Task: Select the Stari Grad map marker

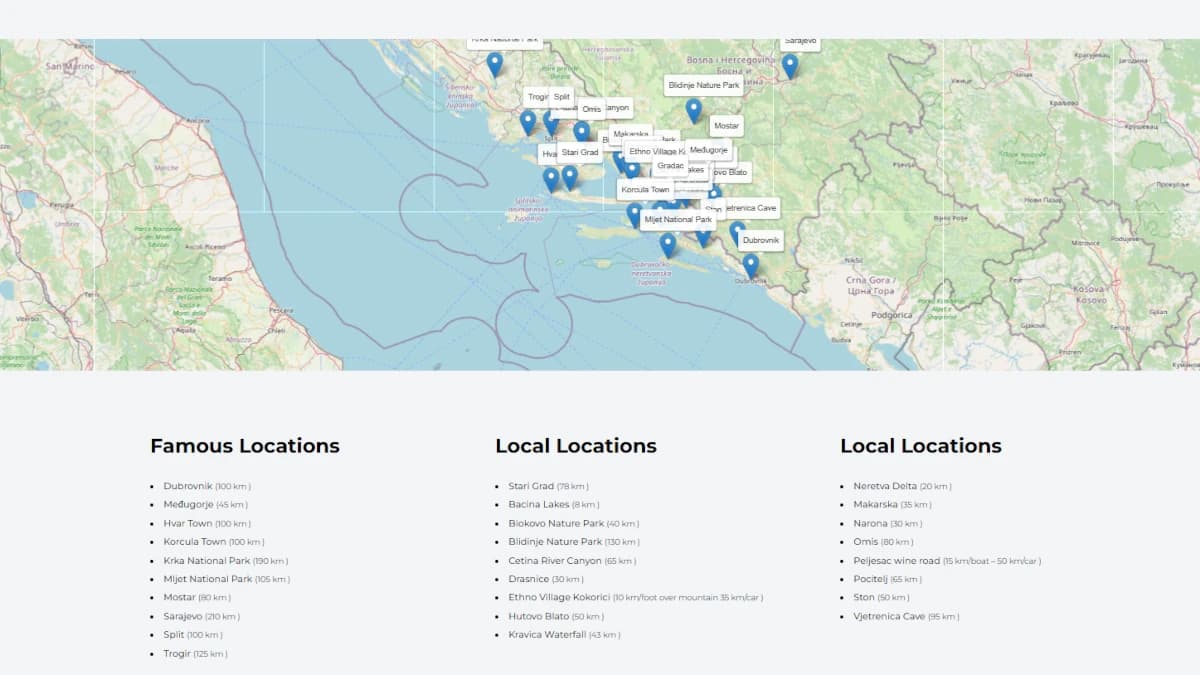Action: 570,178
